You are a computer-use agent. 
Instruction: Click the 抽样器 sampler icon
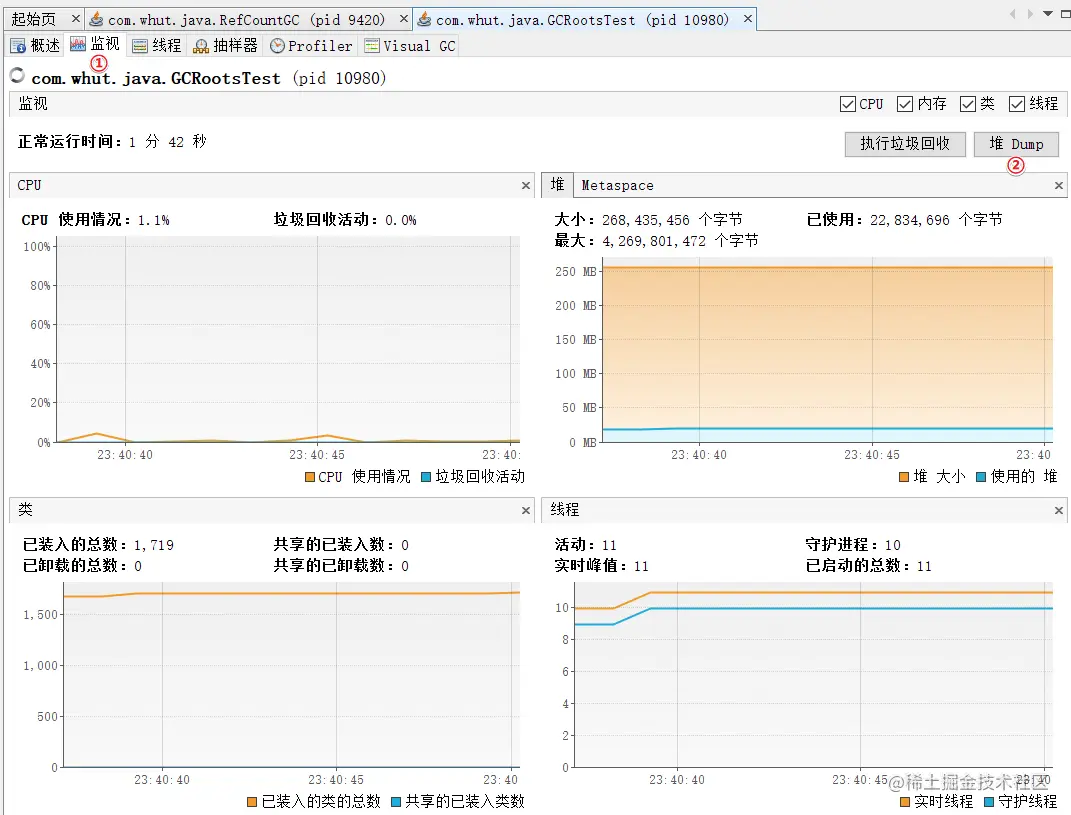pyautogui.click(x=201, y=46)
